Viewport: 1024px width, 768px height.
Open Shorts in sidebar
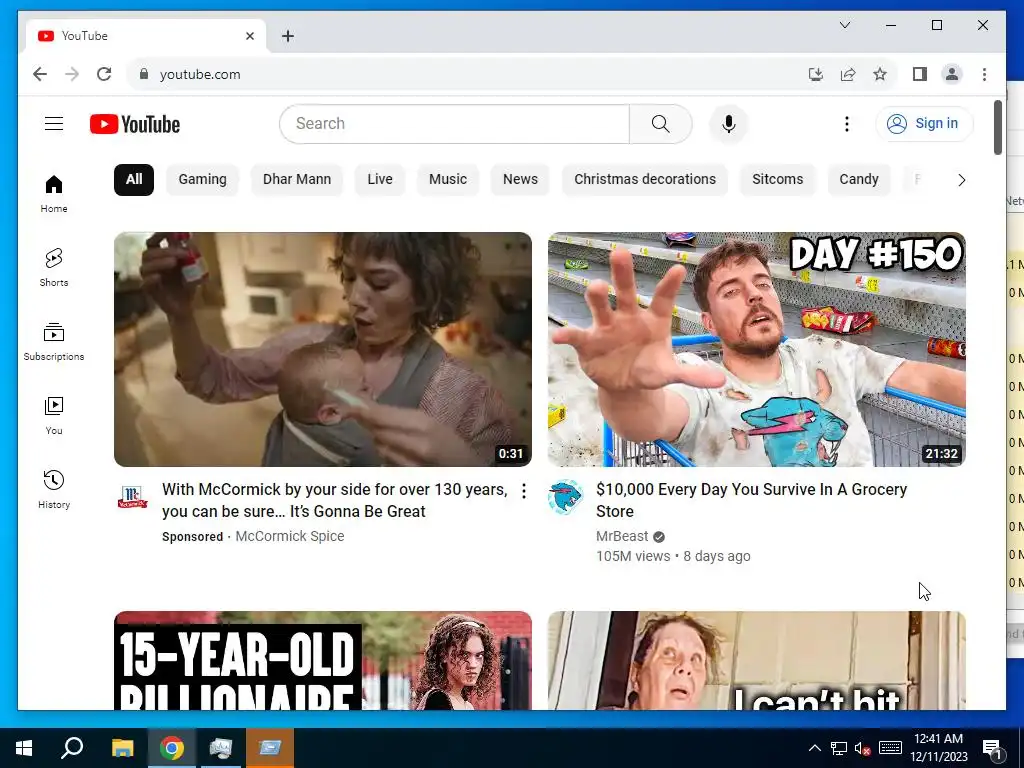pyautogui.click(x=54, y=268)
